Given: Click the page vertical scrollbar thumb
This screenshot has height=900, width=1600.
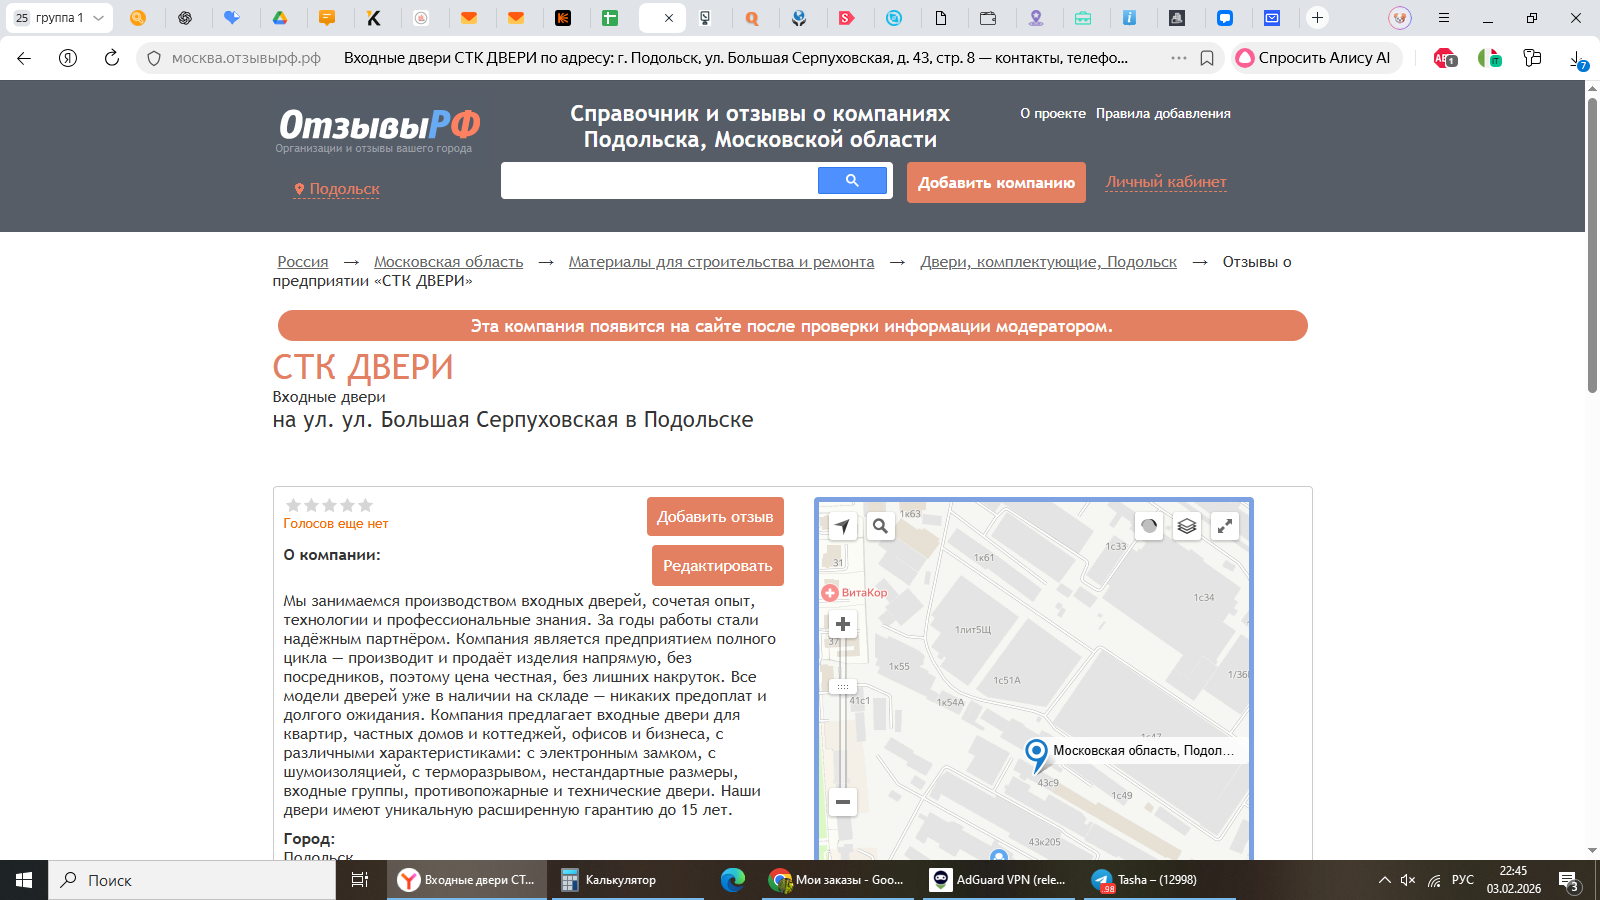Looking at the screenshot, I should point(1592,245).
